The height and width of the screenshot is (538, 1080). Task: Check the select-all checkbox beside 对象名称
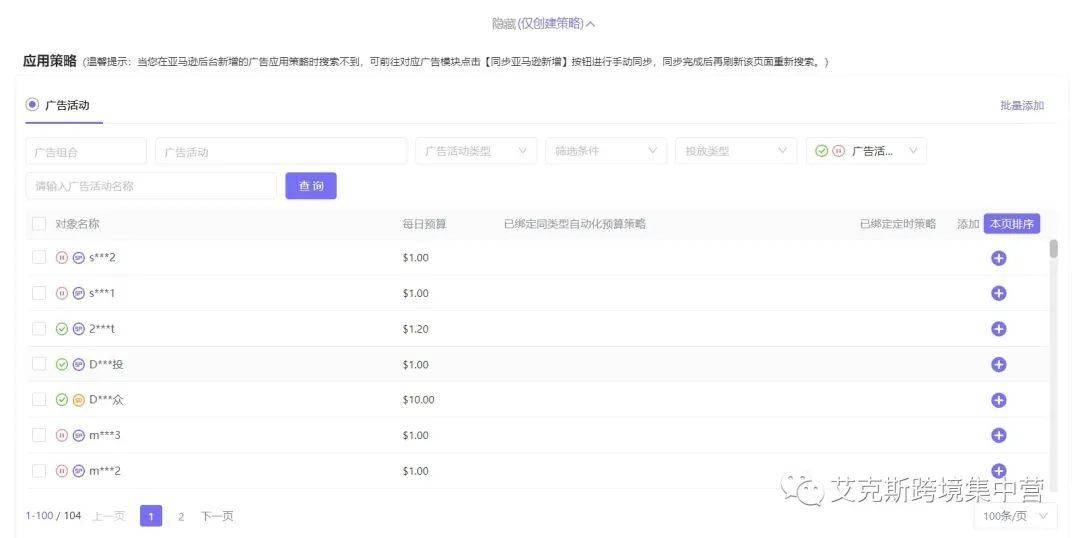(x=39, y=224)
